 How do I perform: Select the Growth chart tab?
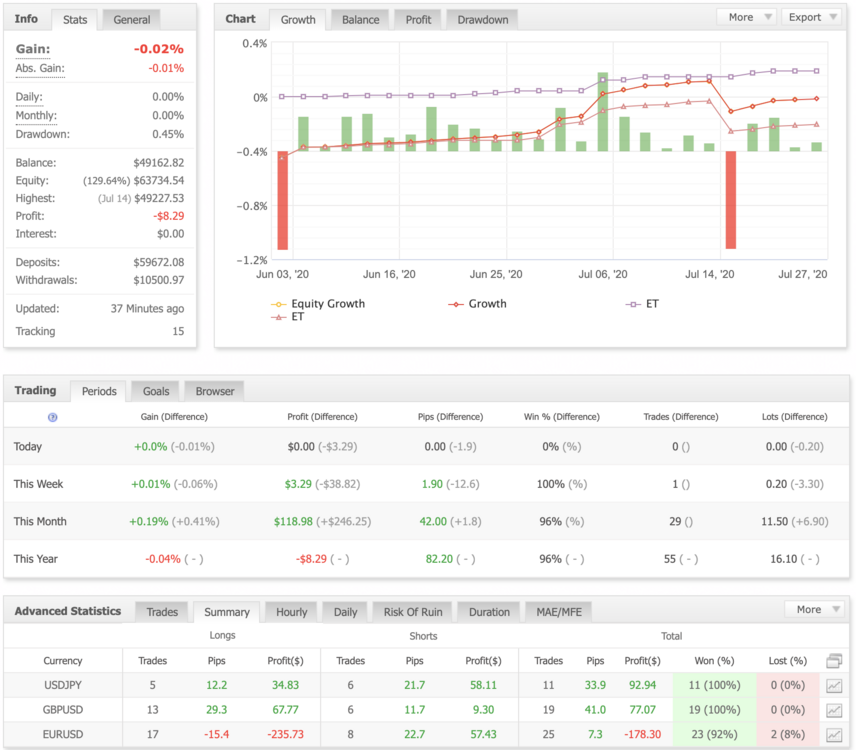pyautogui.click(x=298, y=20)
